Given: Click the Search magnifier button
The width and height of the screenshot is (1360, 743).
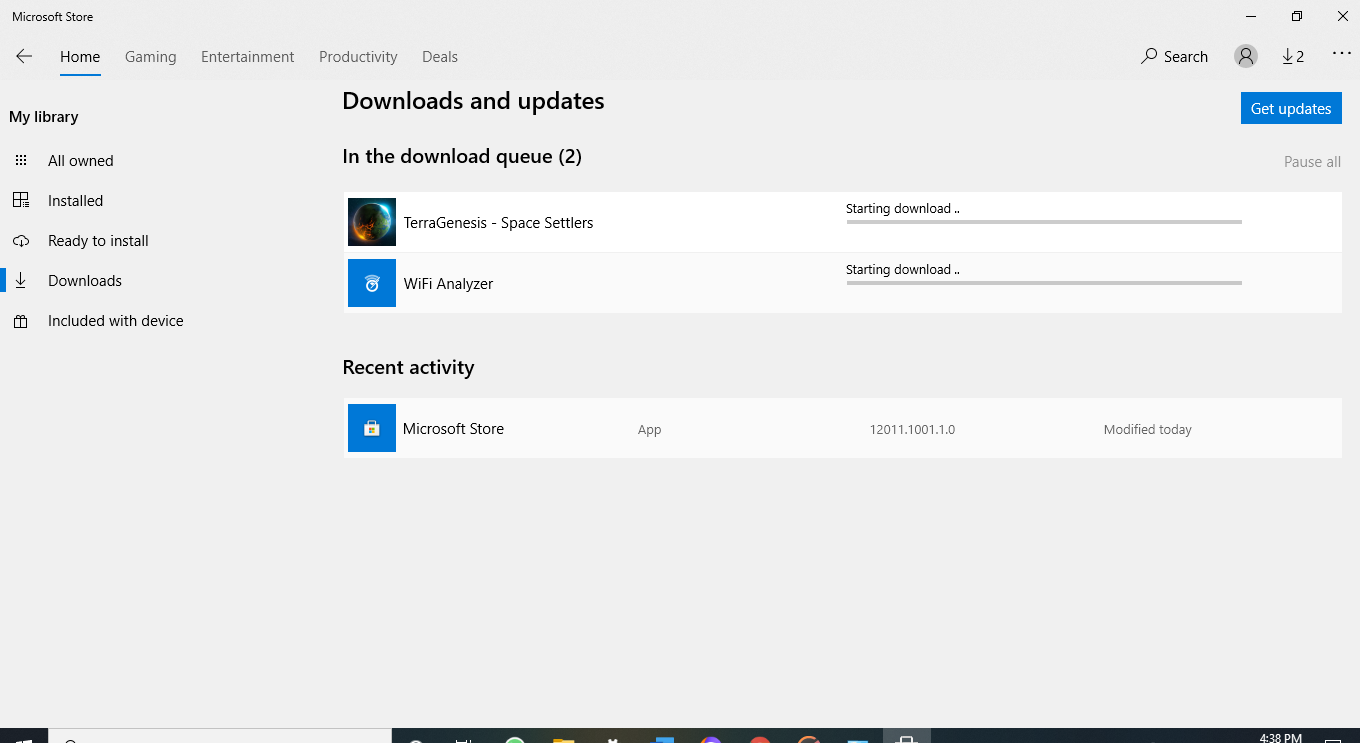Looking at the screenshot, I should (x=1174, y=57).
